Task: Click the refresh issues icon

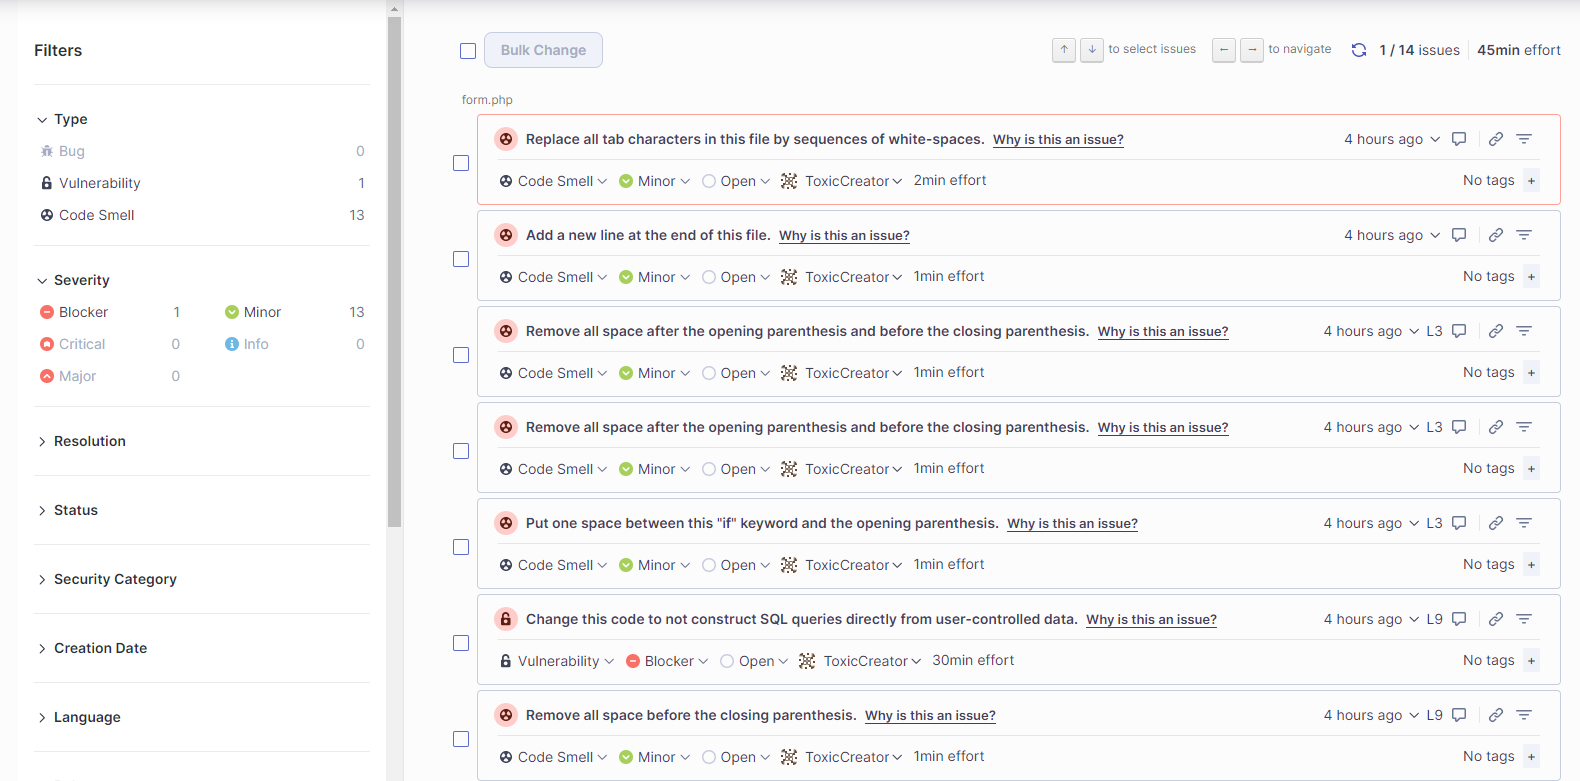Action: (x=1359, y=50)
